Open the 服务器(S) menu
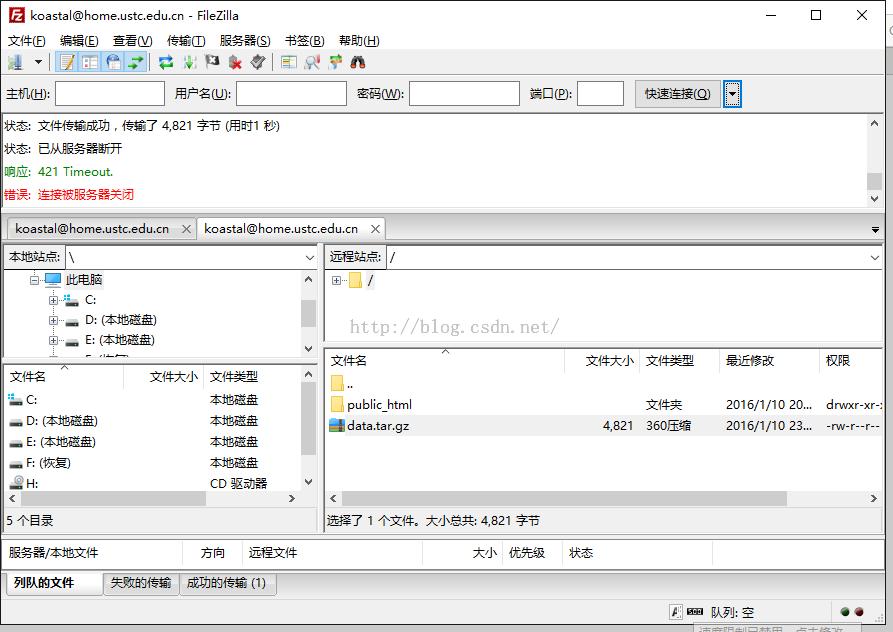The width and height of the screenshot is (893, 632). coord(245,41)
